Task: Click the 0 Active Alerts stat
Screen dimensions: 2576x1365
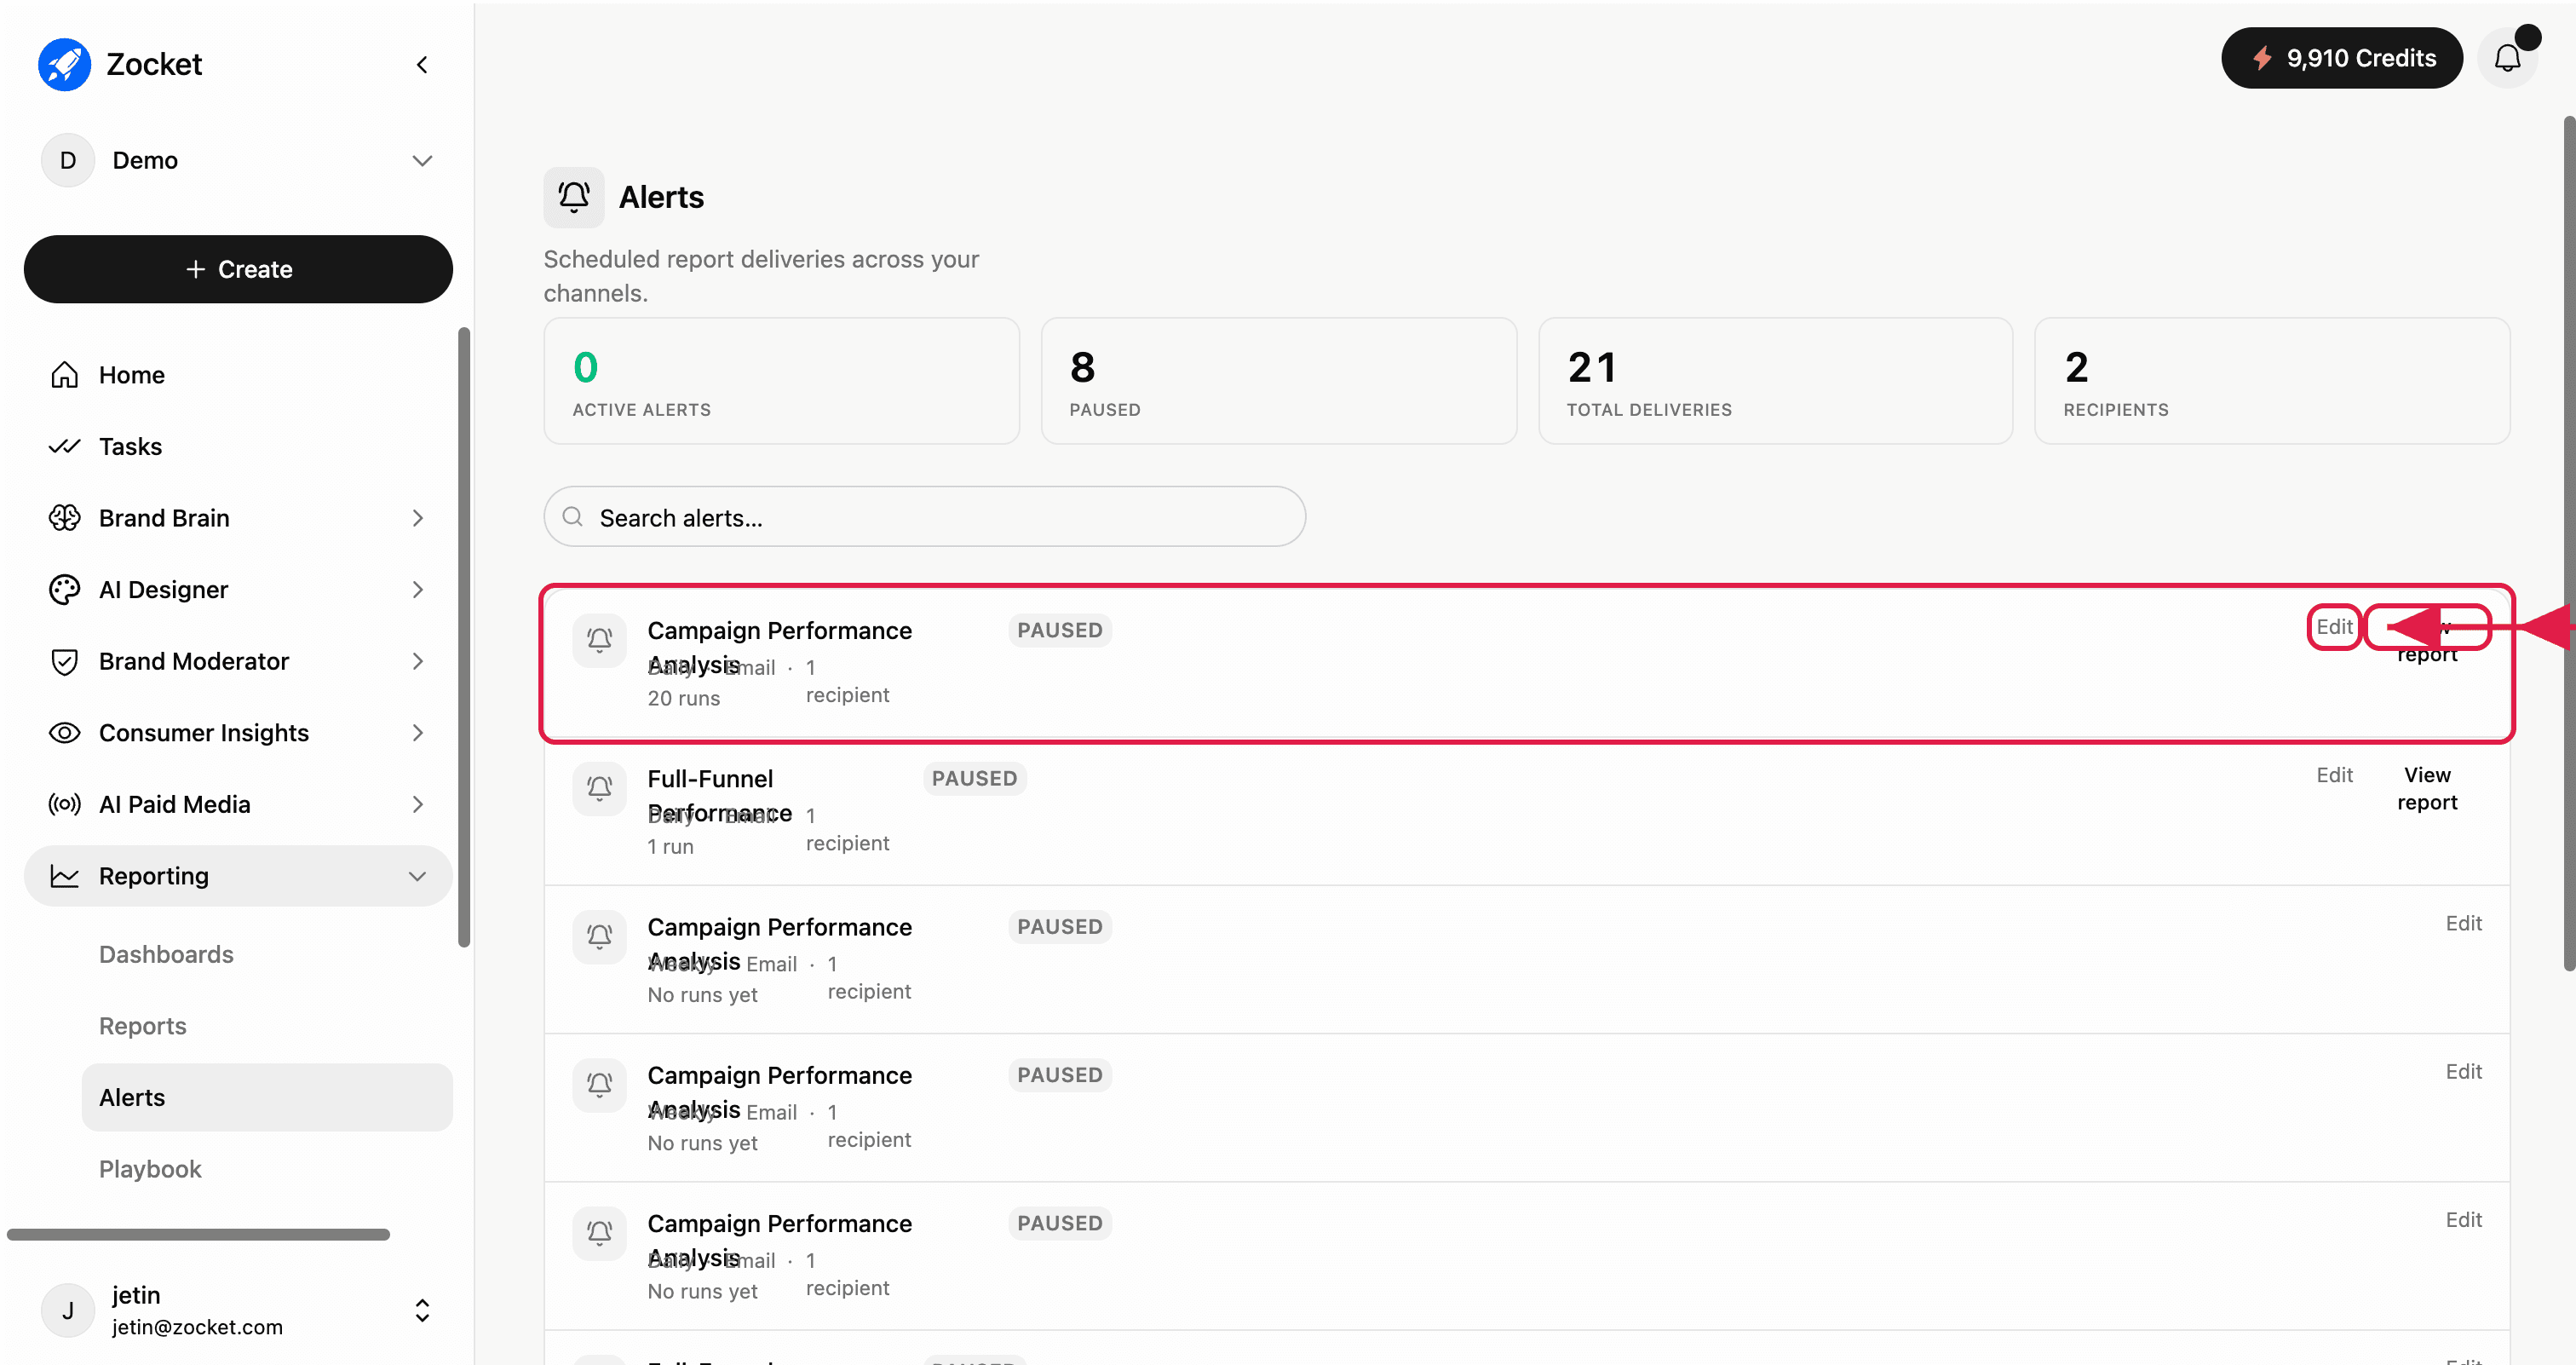Action: (x=782, y=381)
